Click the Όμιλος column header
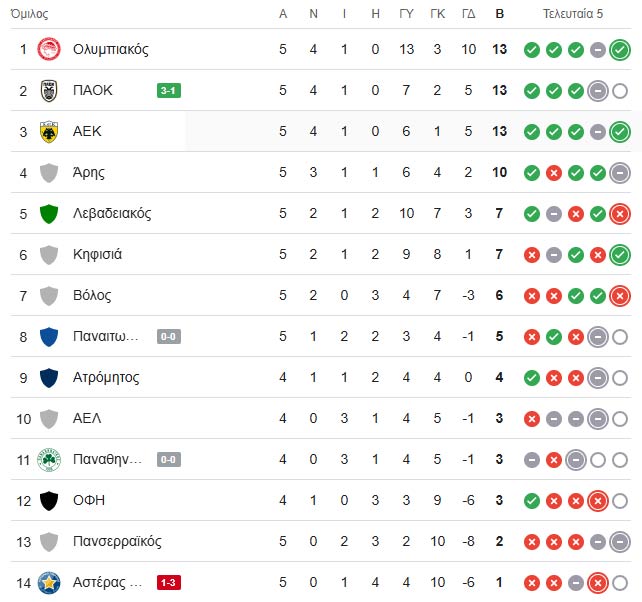This screenshot has width=642, height=602. click(x=27, y=14)
